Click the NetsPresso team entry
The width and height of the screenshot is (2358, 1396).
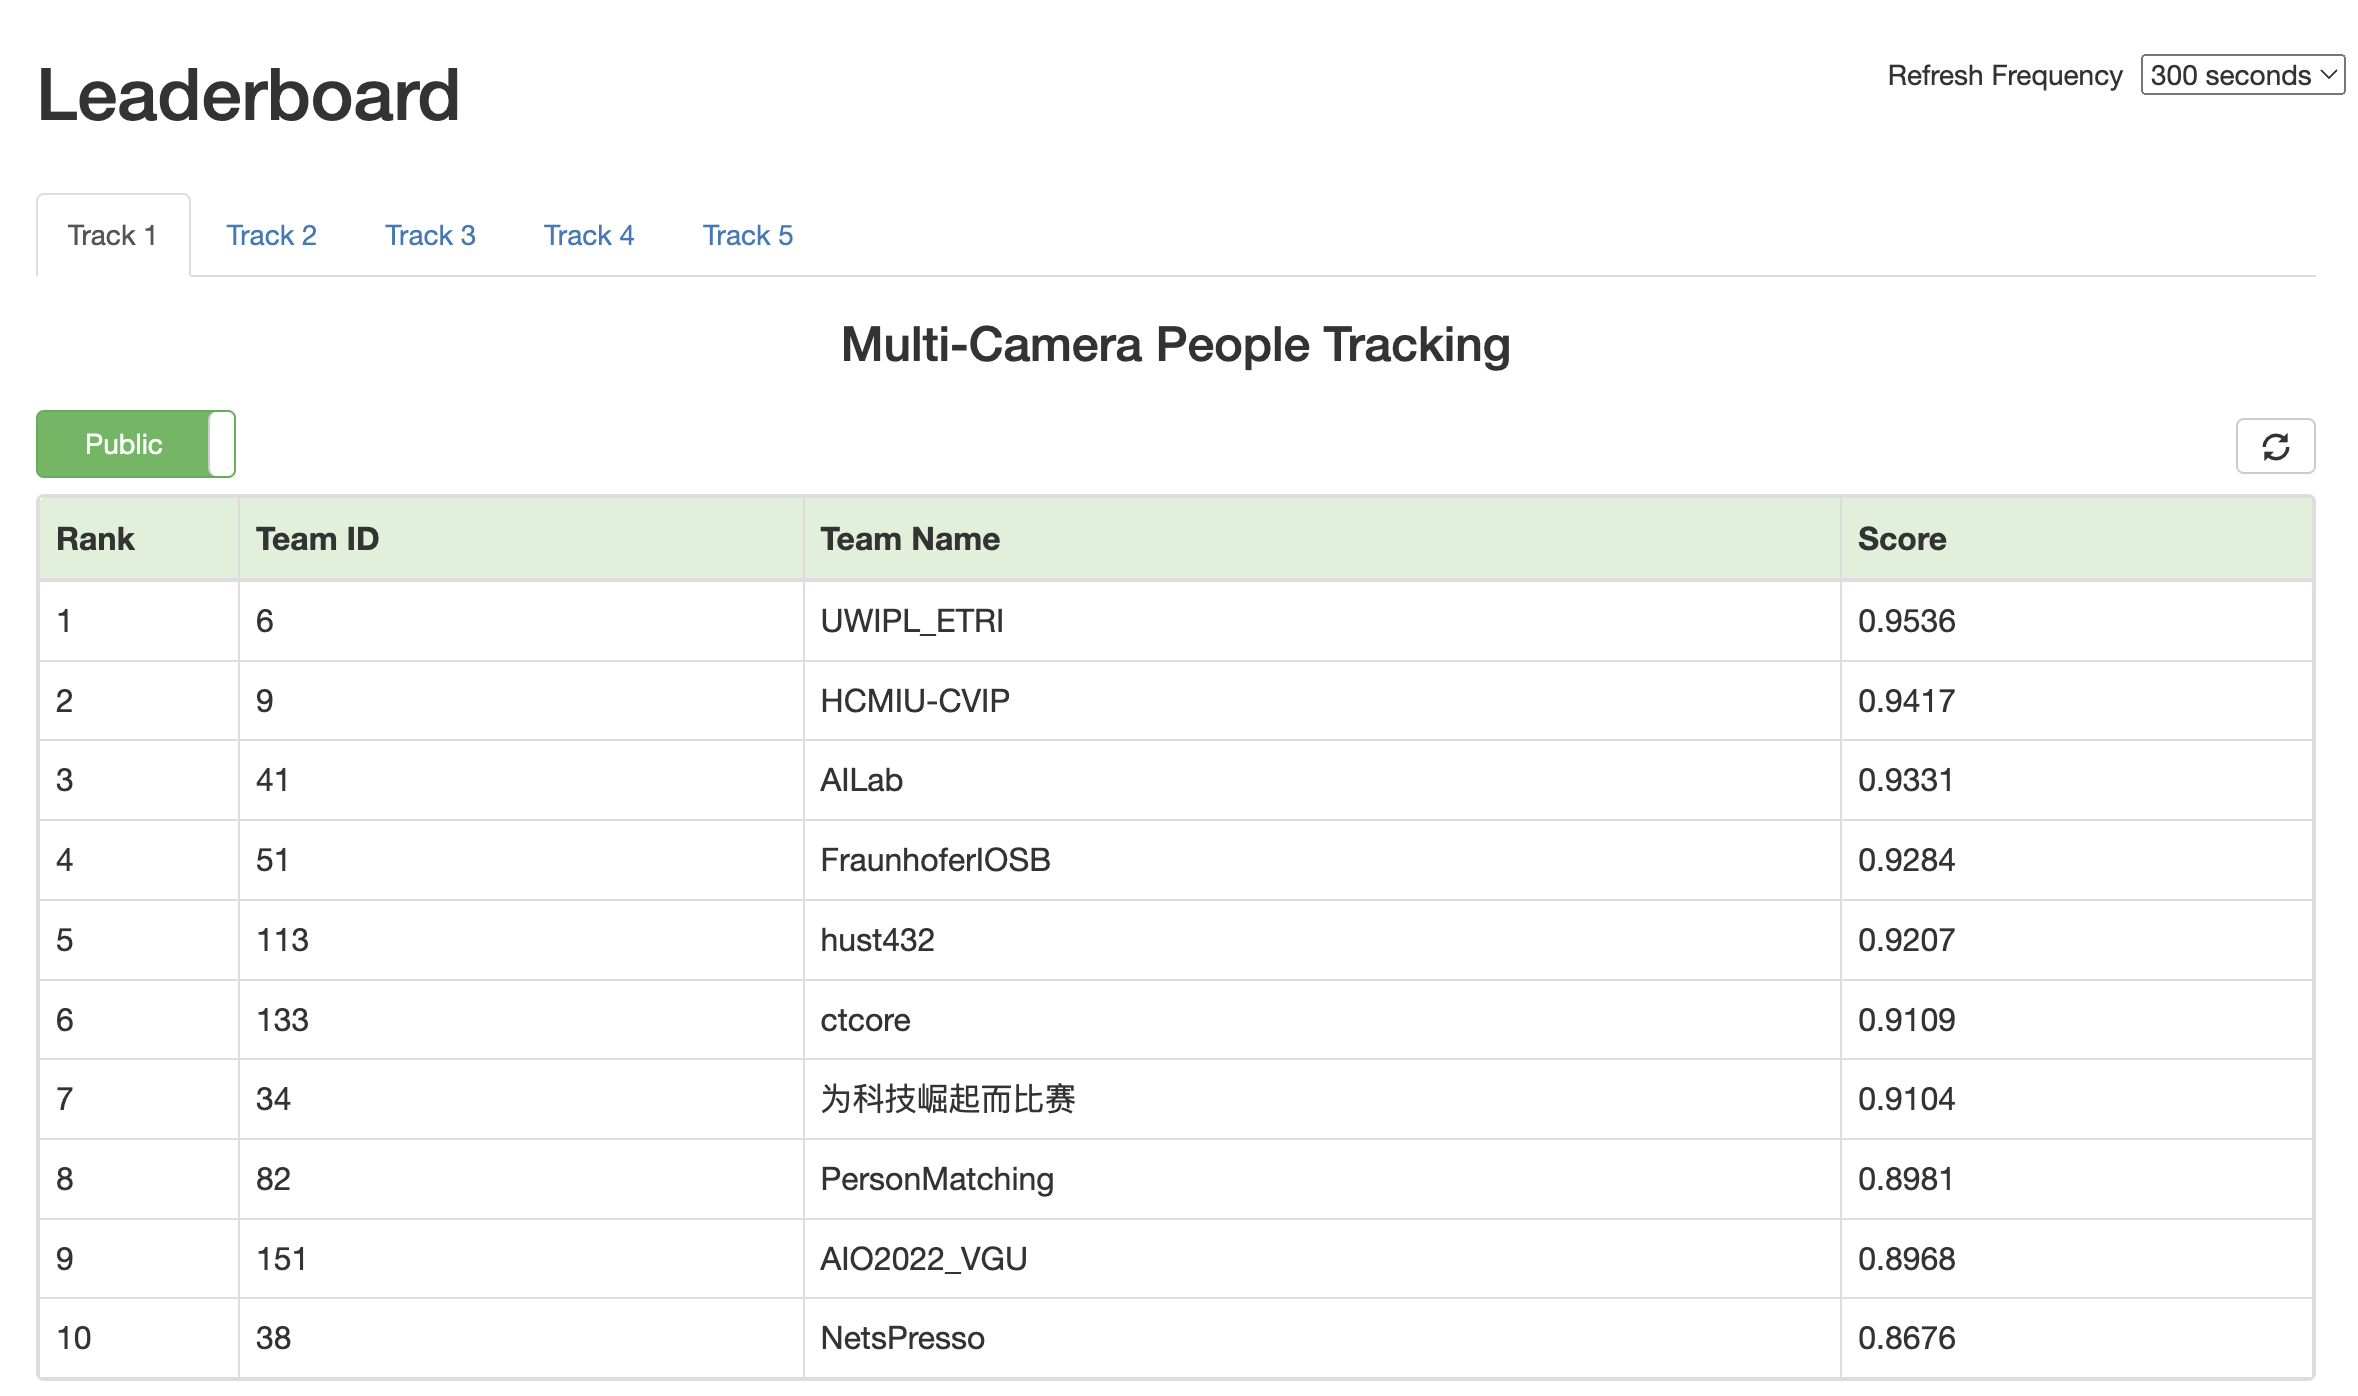(x=901, y=1338)
